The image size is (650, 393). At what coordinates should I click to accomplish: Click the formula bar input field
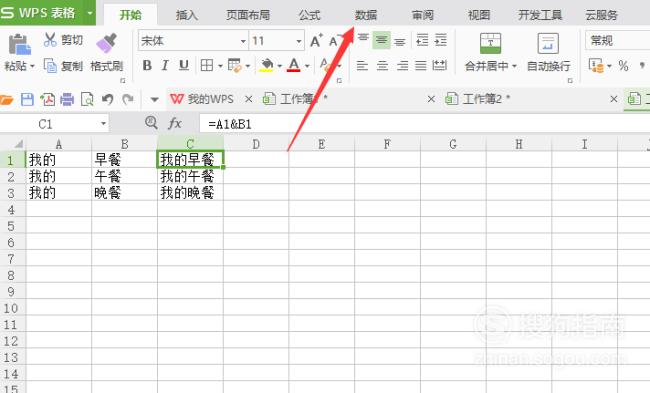(424, 124)
